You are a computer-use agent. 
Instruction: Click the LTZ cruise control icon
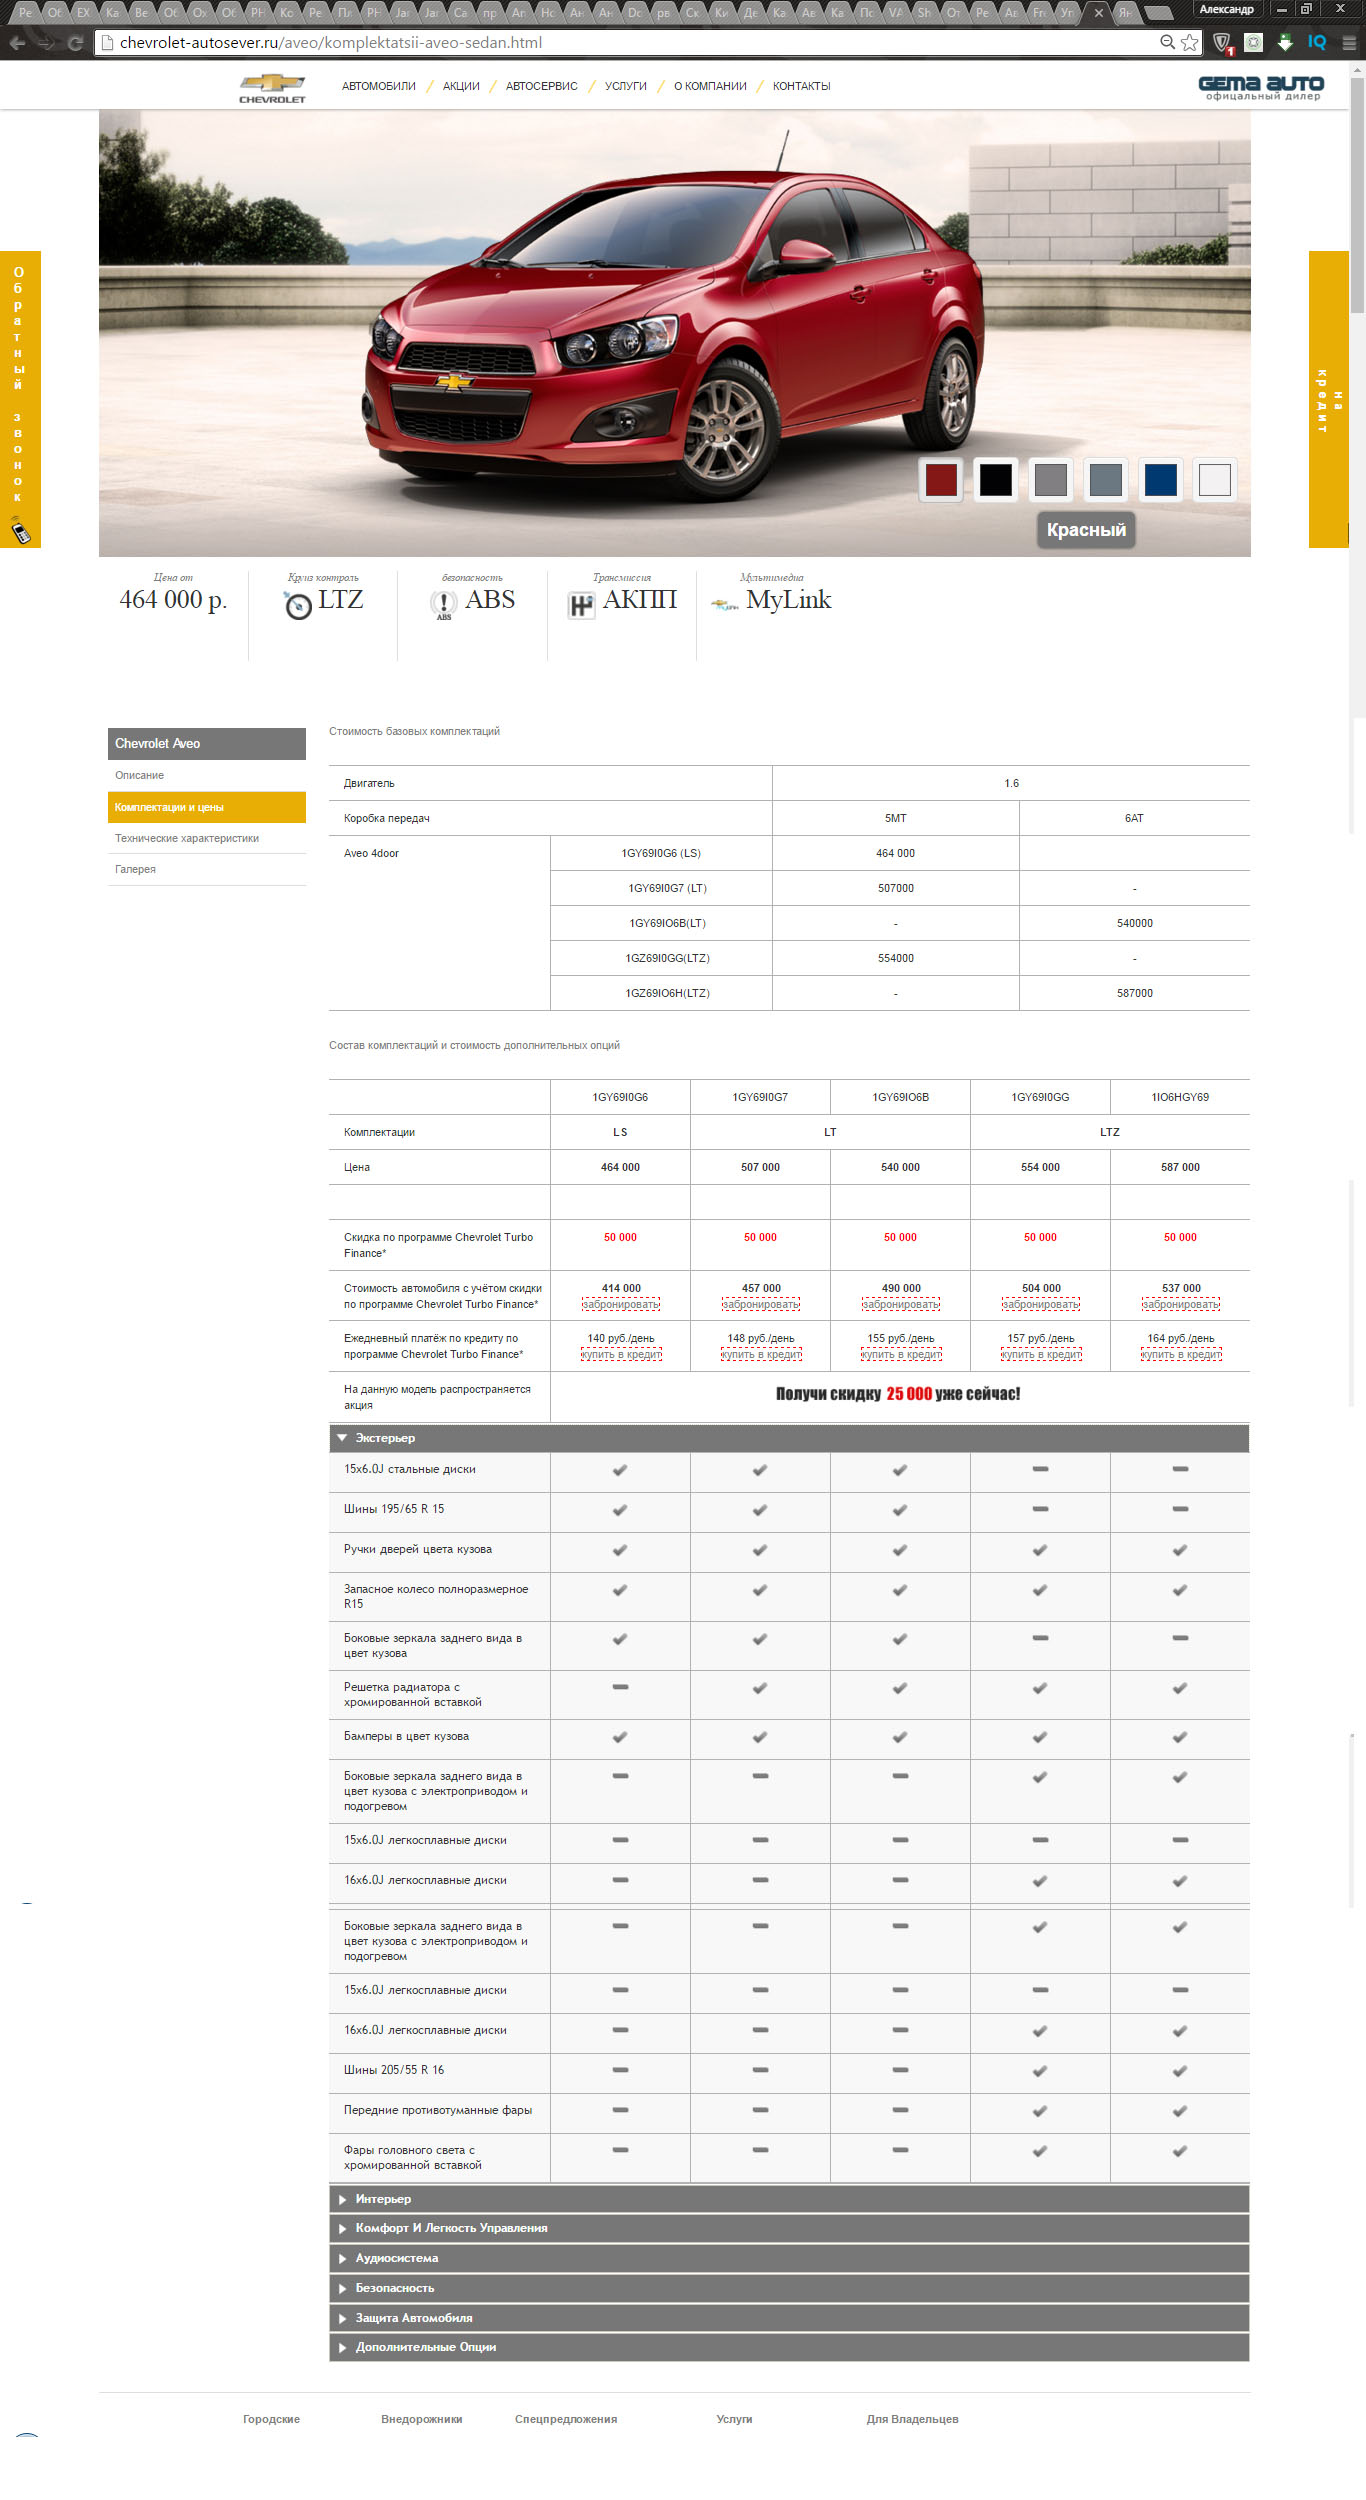(298, 605)
